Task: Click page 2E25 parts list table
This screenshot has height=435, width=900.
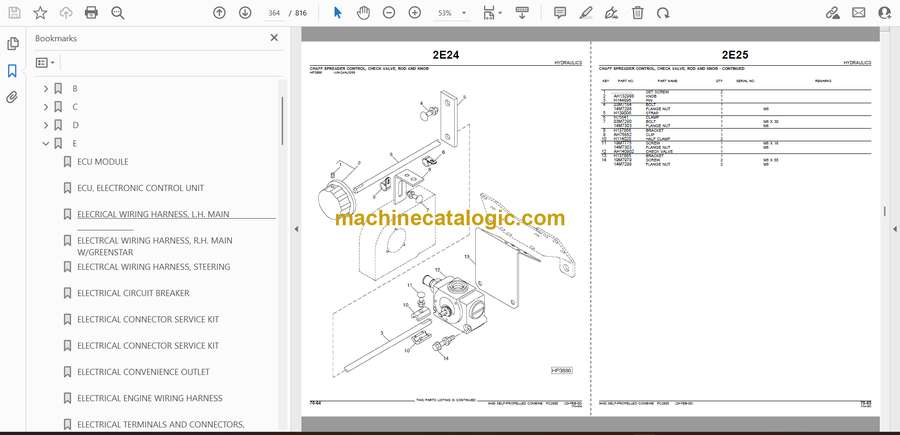Action: tap(735, 123)
